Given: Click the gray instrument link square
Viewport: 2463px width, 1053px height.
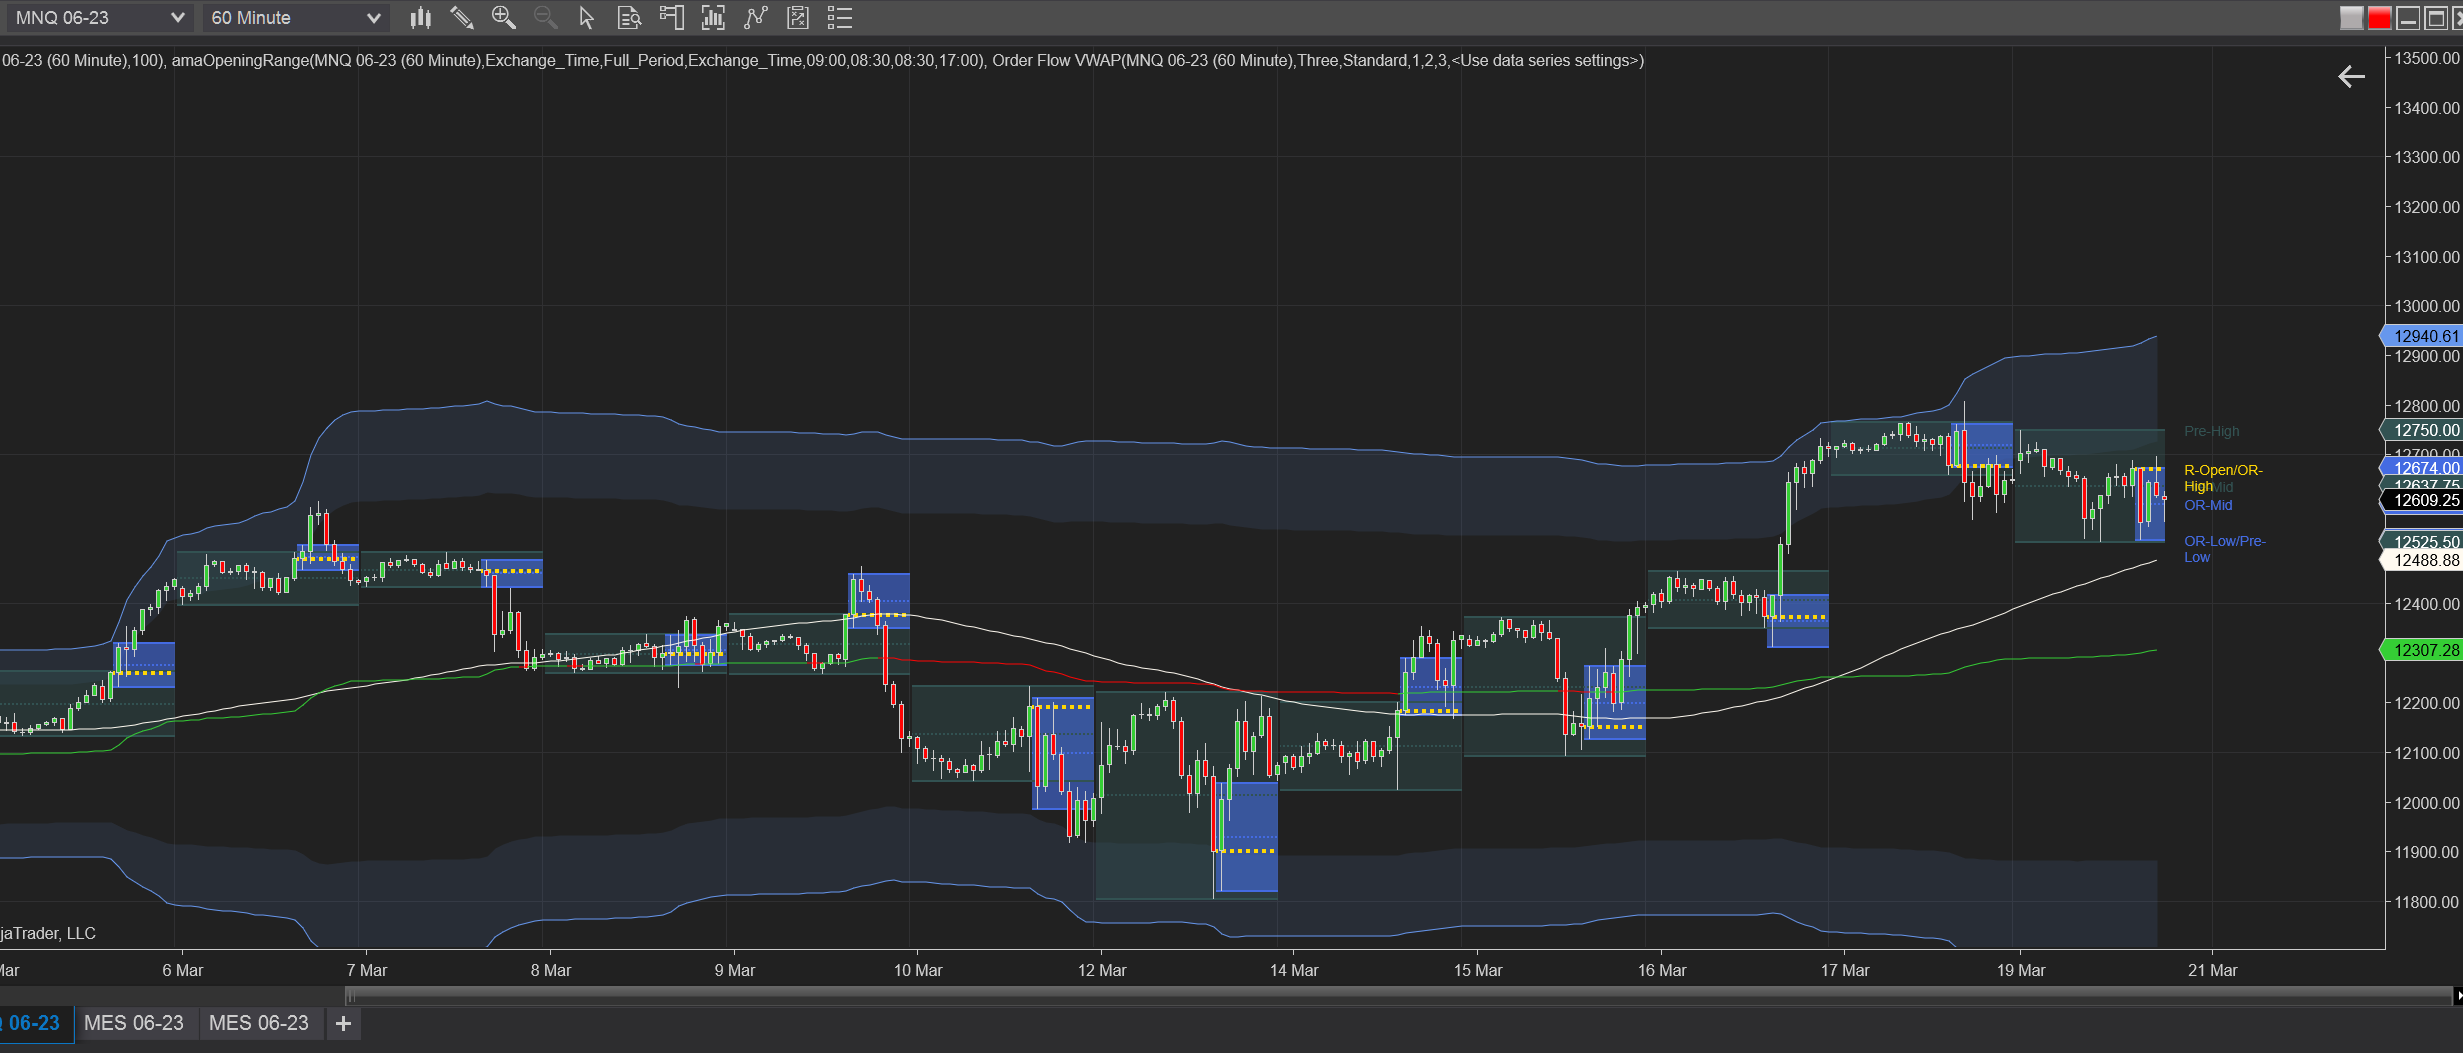Looking at the screenshot, I should pyautogui.click(x=2352, y=18).
